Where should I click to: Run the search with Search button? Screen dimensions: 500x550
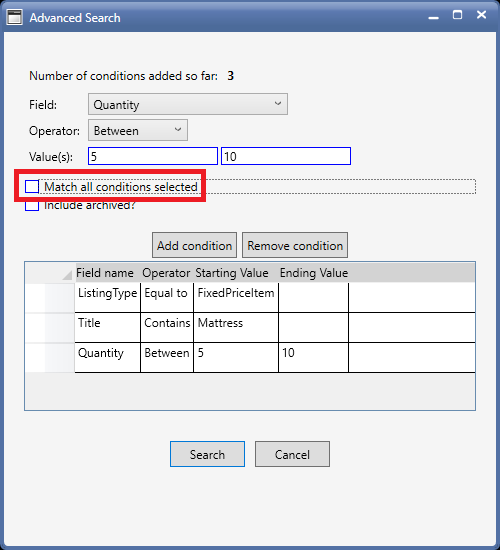pyautogui.click(x=207, y=454)
